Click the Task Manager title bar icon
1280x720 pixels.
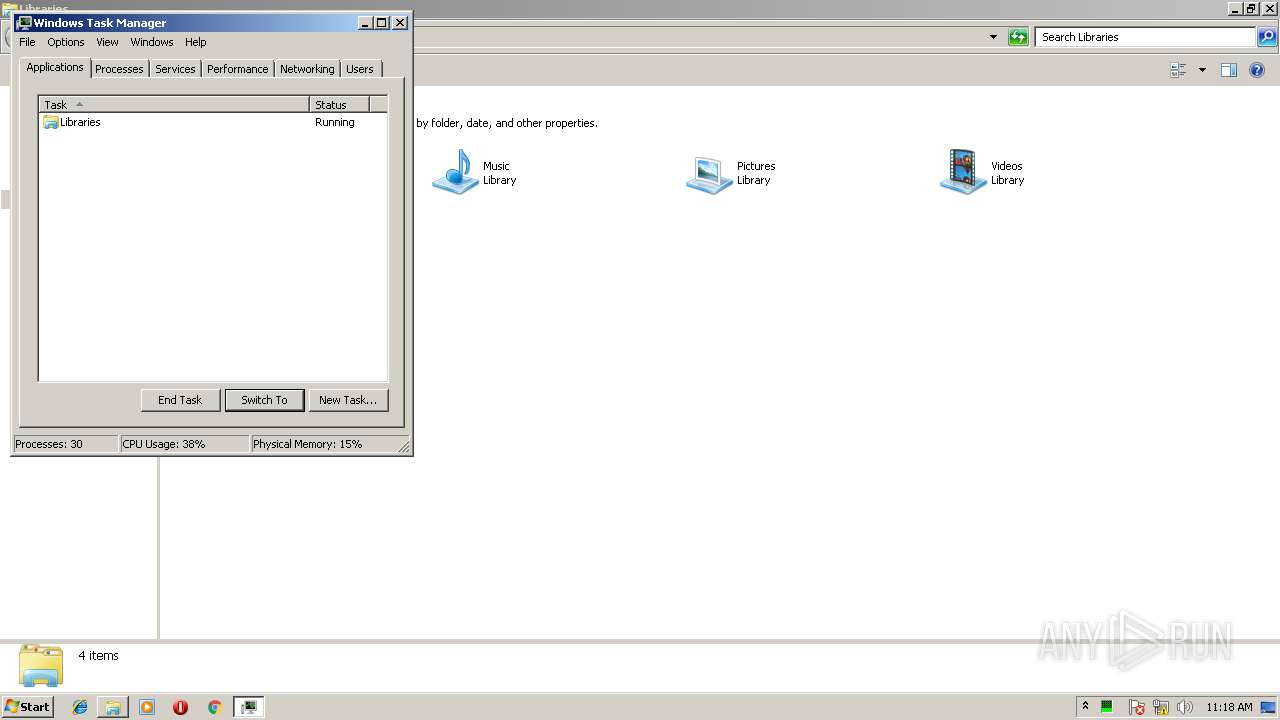tap(24, 22)
